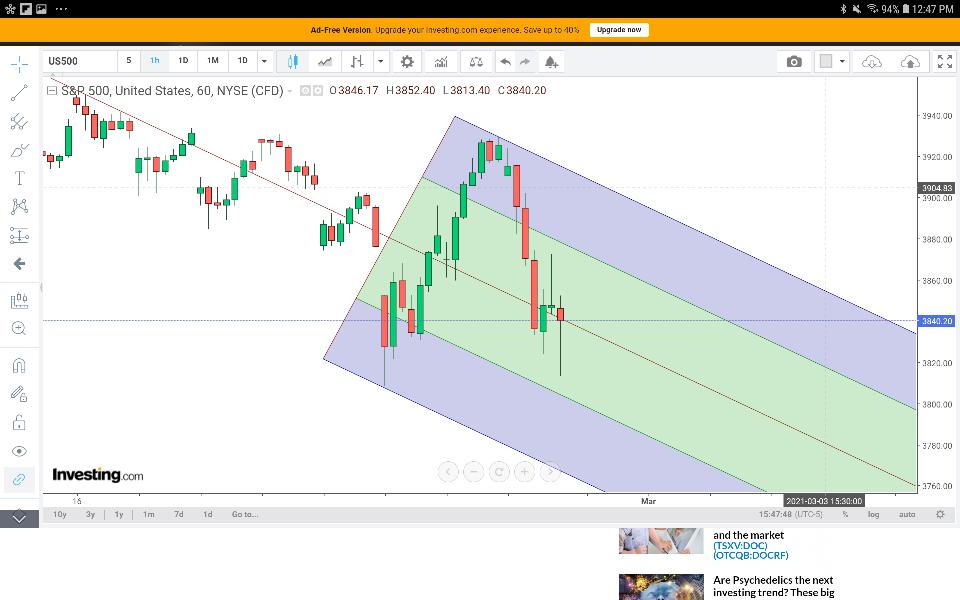960x600 pixels.
Task: Zoom out chart with minus button
Action: (x=473, y=471)
